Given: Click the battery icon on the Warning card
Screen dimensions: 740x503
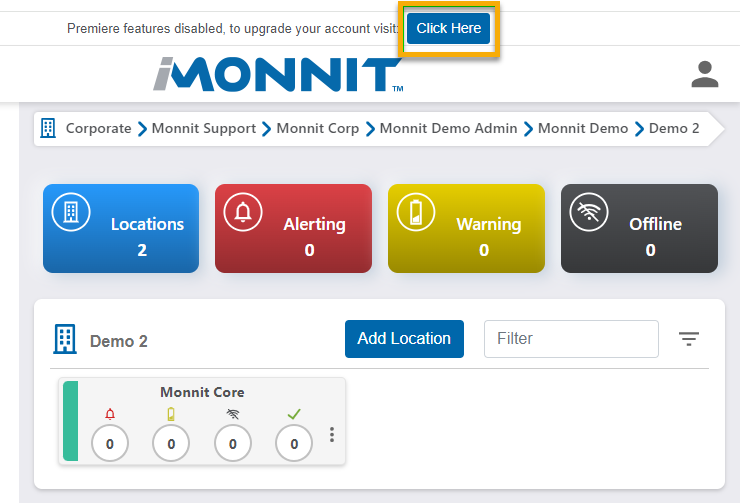Looking at the screenshot, I should (x=416, y=212).
